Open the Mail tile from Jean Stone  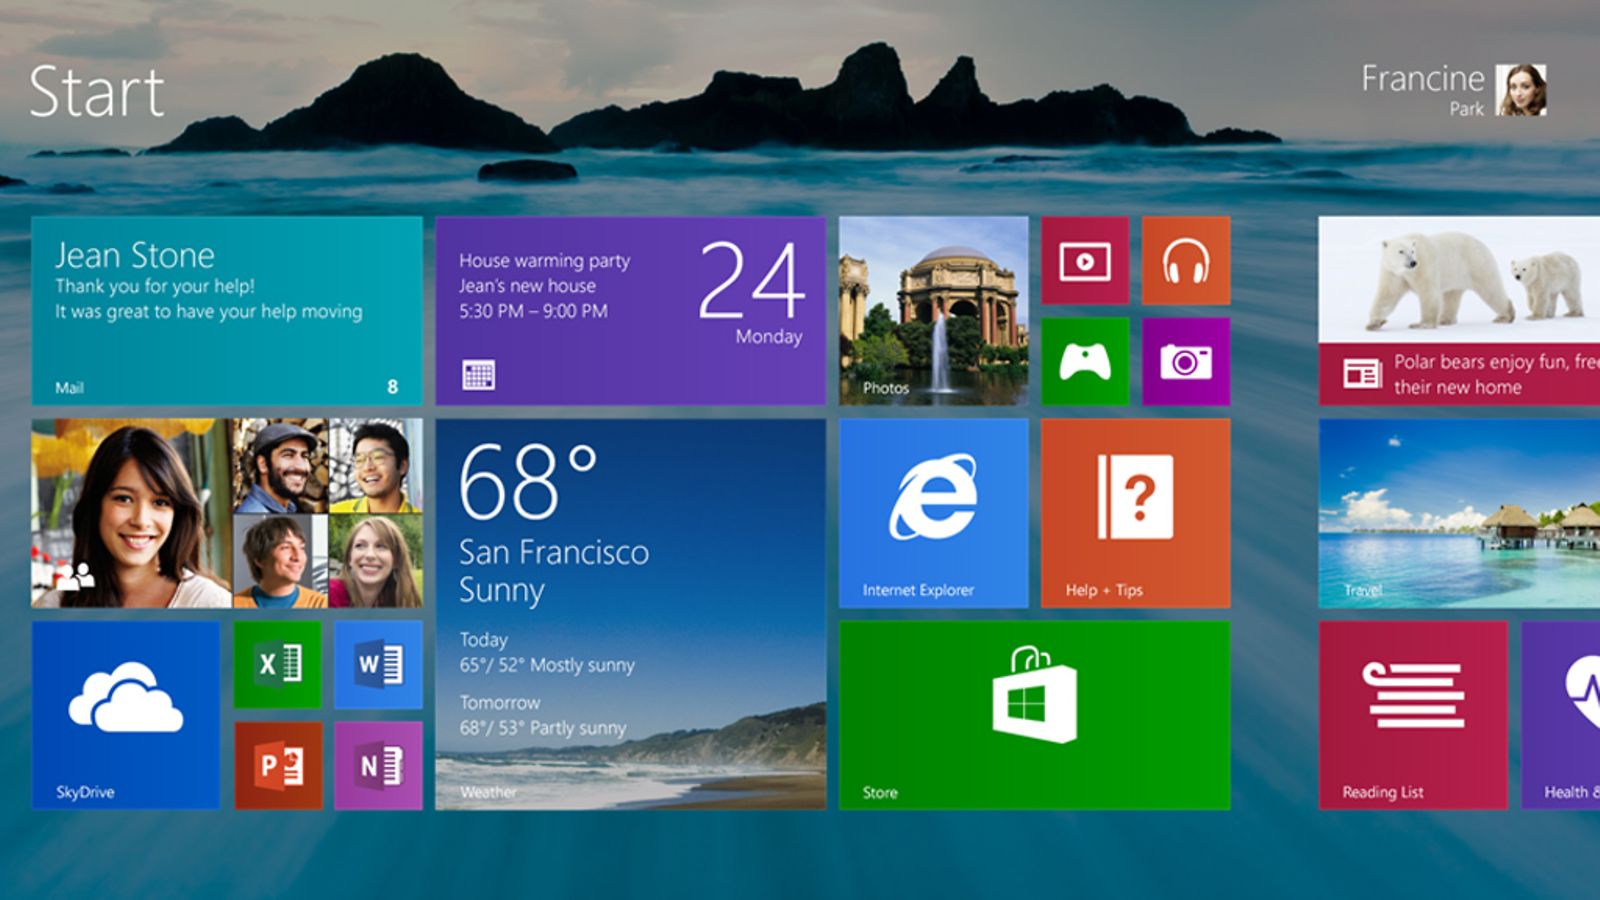(227, 311)
